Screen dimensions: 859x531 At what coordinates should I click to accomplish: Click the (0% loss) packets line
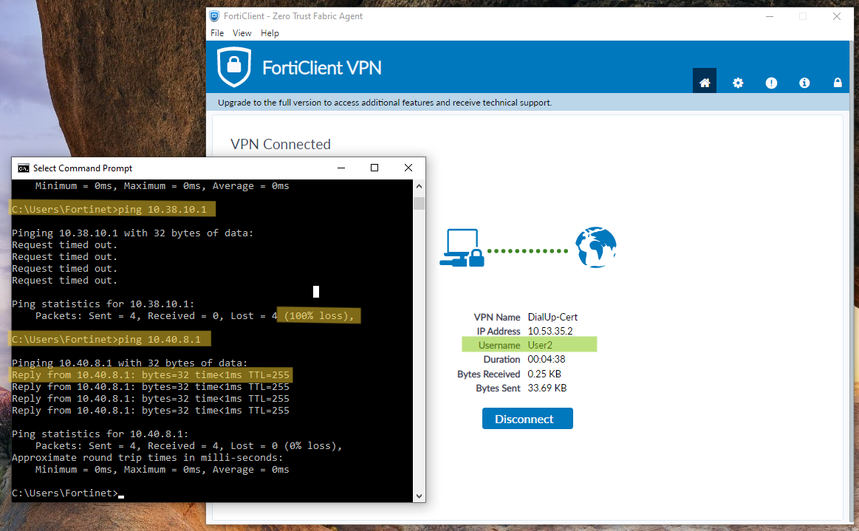pyautogui.click(x=188, y=446)
